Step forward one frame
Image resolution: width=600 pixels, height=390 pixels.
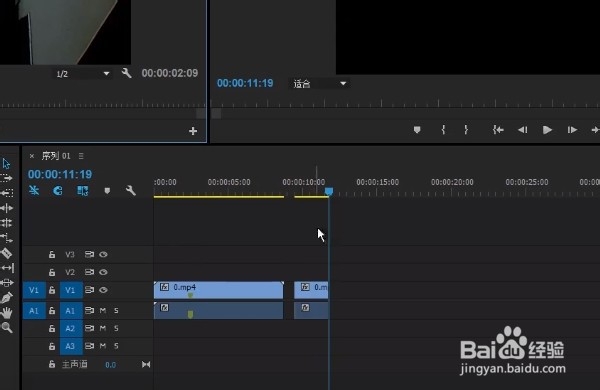(x=572, y=130)
